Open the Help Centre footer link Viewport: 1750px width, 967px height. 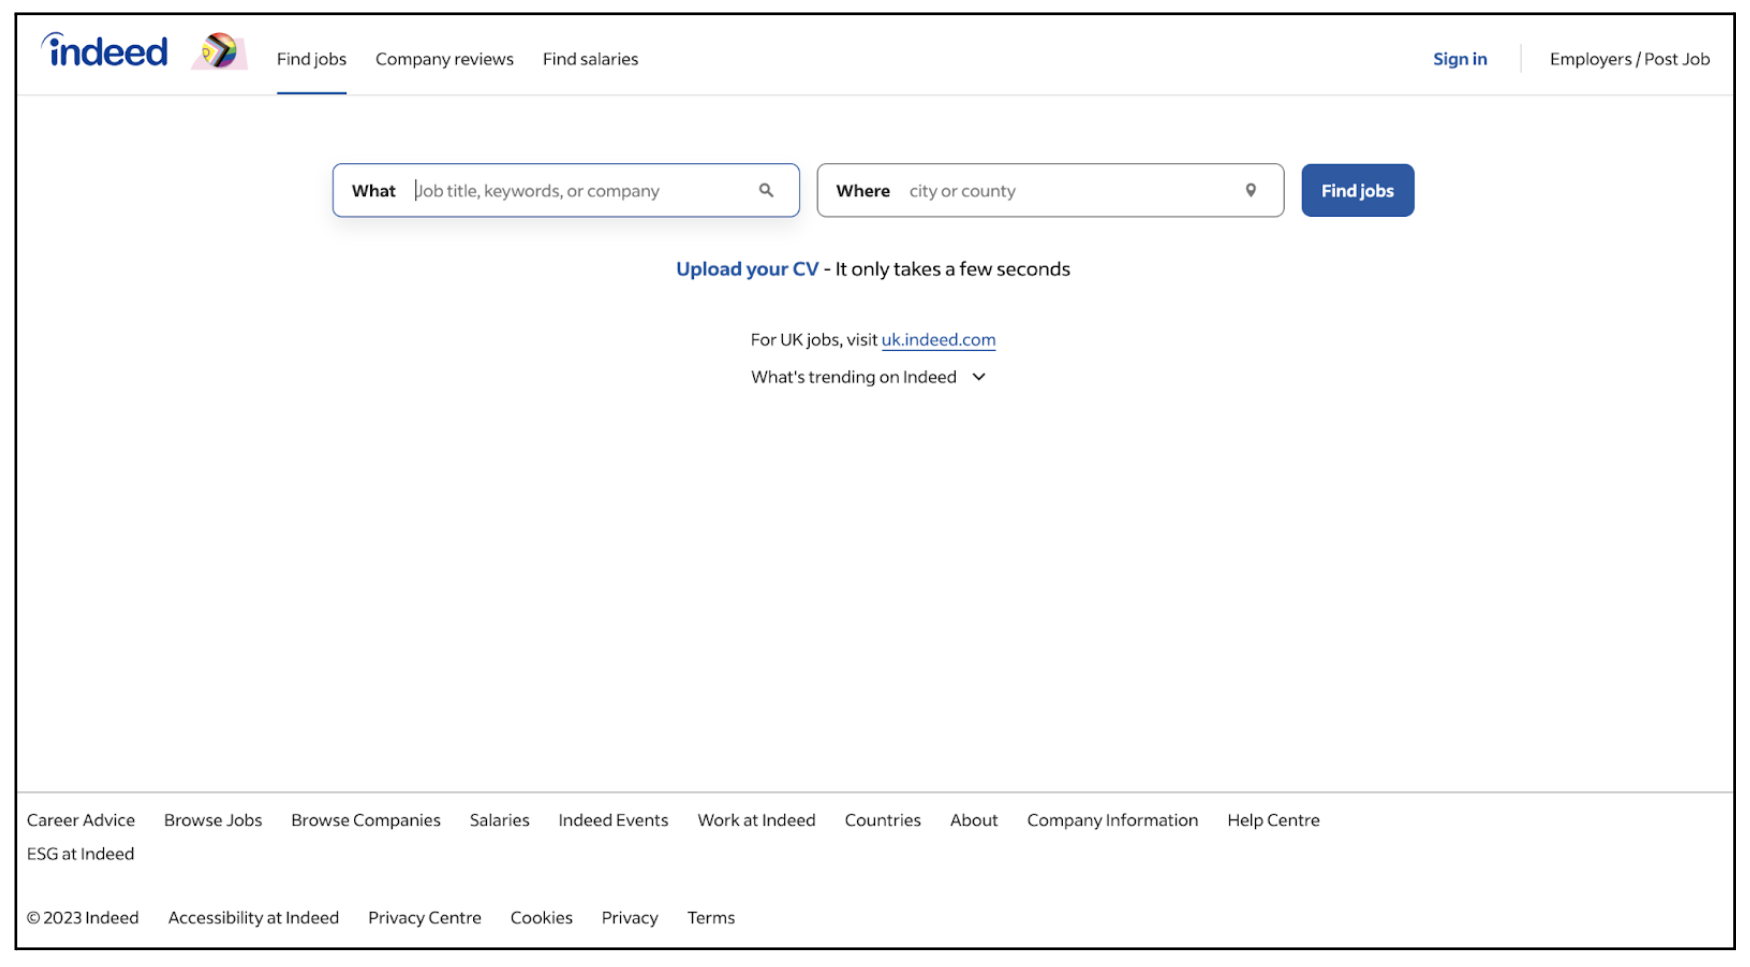pyautogui.click(x=1273, y=820)
